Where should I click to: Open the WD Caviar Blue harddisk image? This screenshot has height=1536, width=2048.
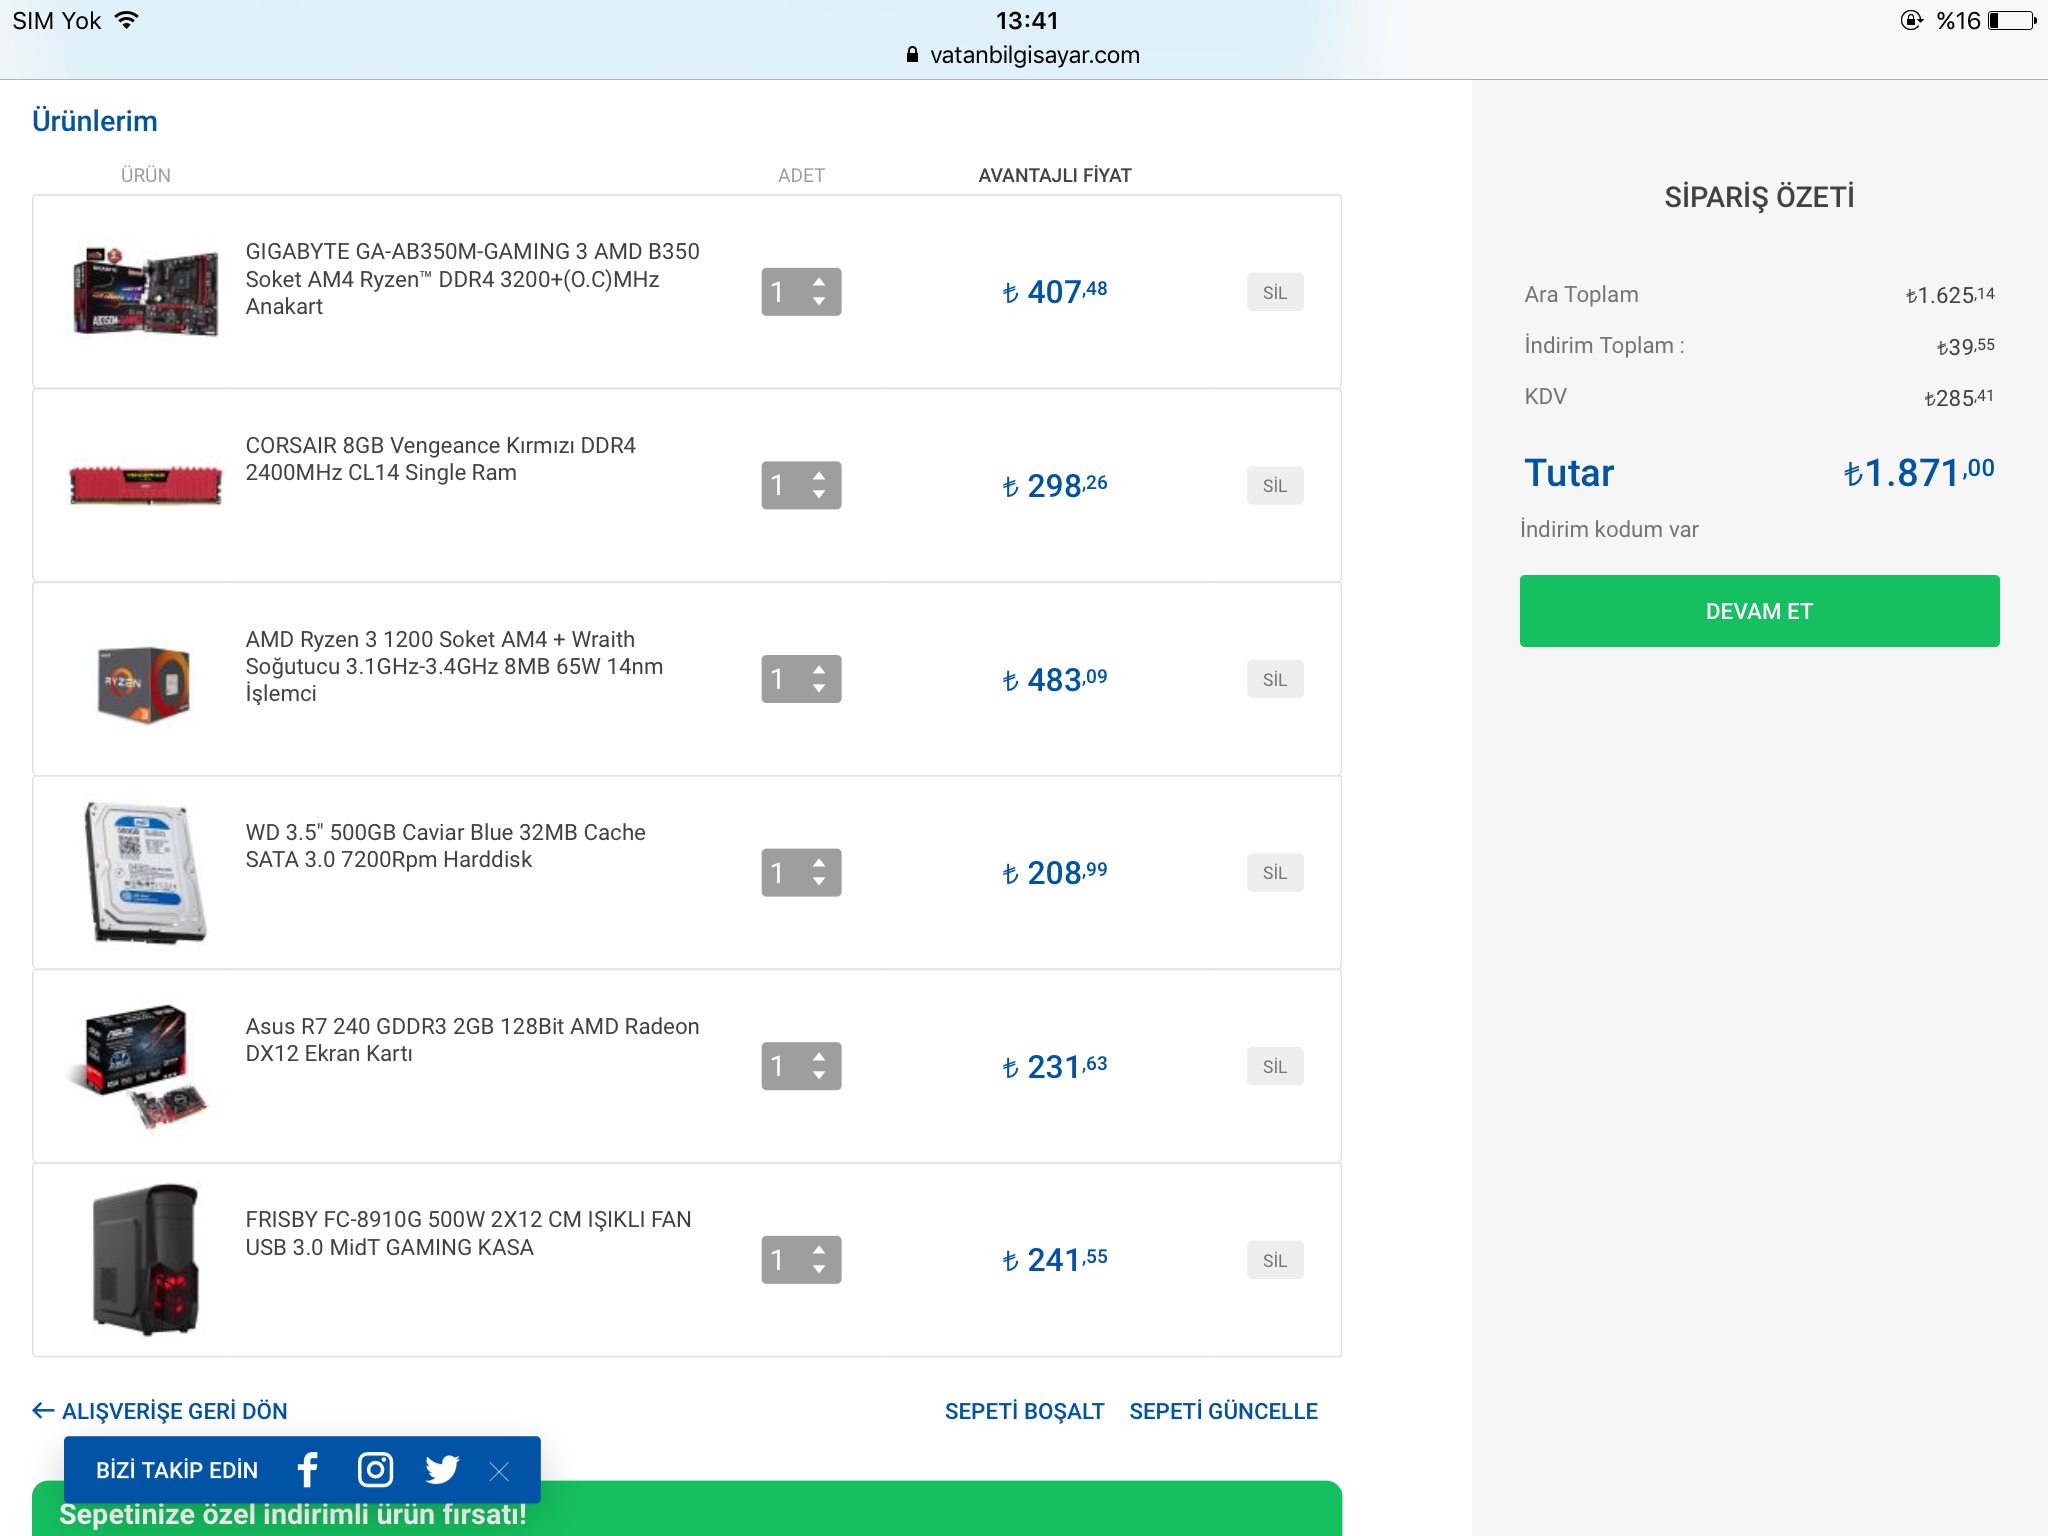click(x=146, y=872)
